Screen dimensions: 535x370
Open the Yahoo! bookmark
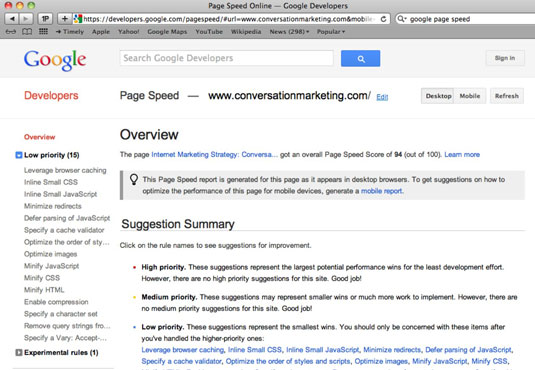[x=129, y=32]
